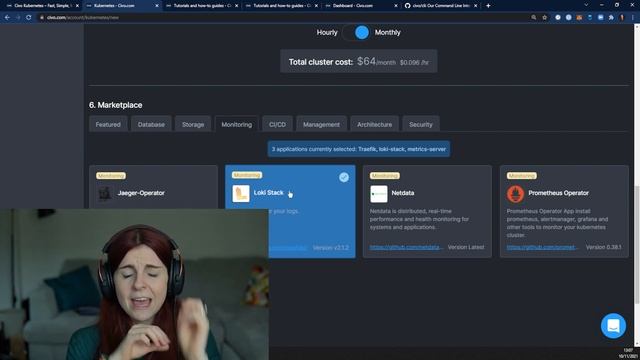Click the Loki Stack app icon

(x=241, y=193)
